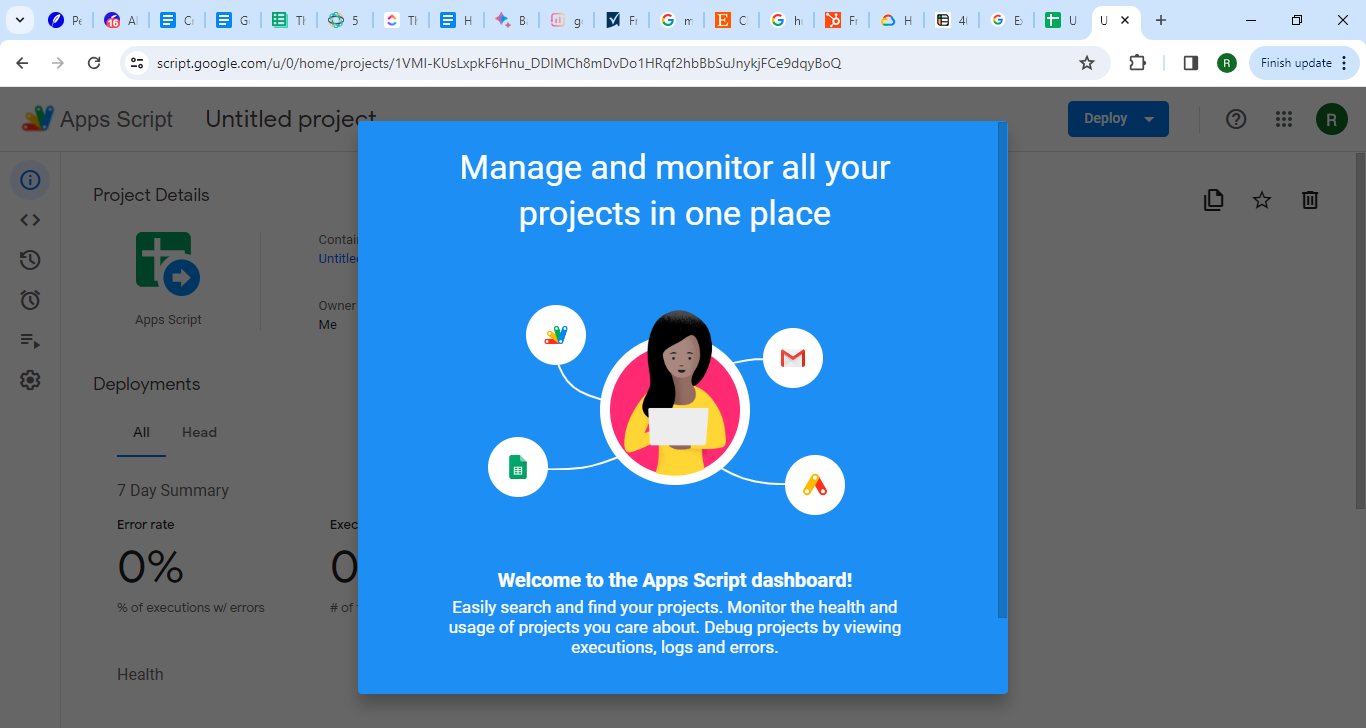
Task: Open the Apps Script help question icon
Action: coord(1236,119)
